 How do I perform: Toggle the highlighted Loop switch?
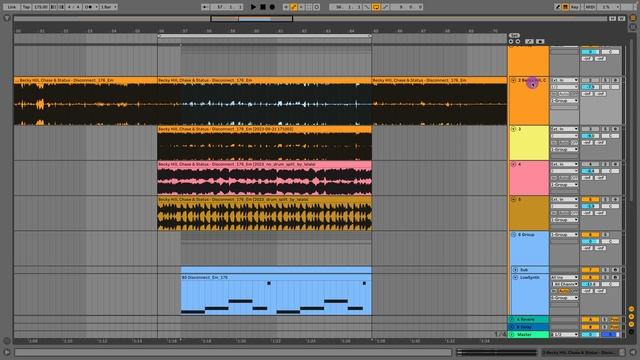376,7
